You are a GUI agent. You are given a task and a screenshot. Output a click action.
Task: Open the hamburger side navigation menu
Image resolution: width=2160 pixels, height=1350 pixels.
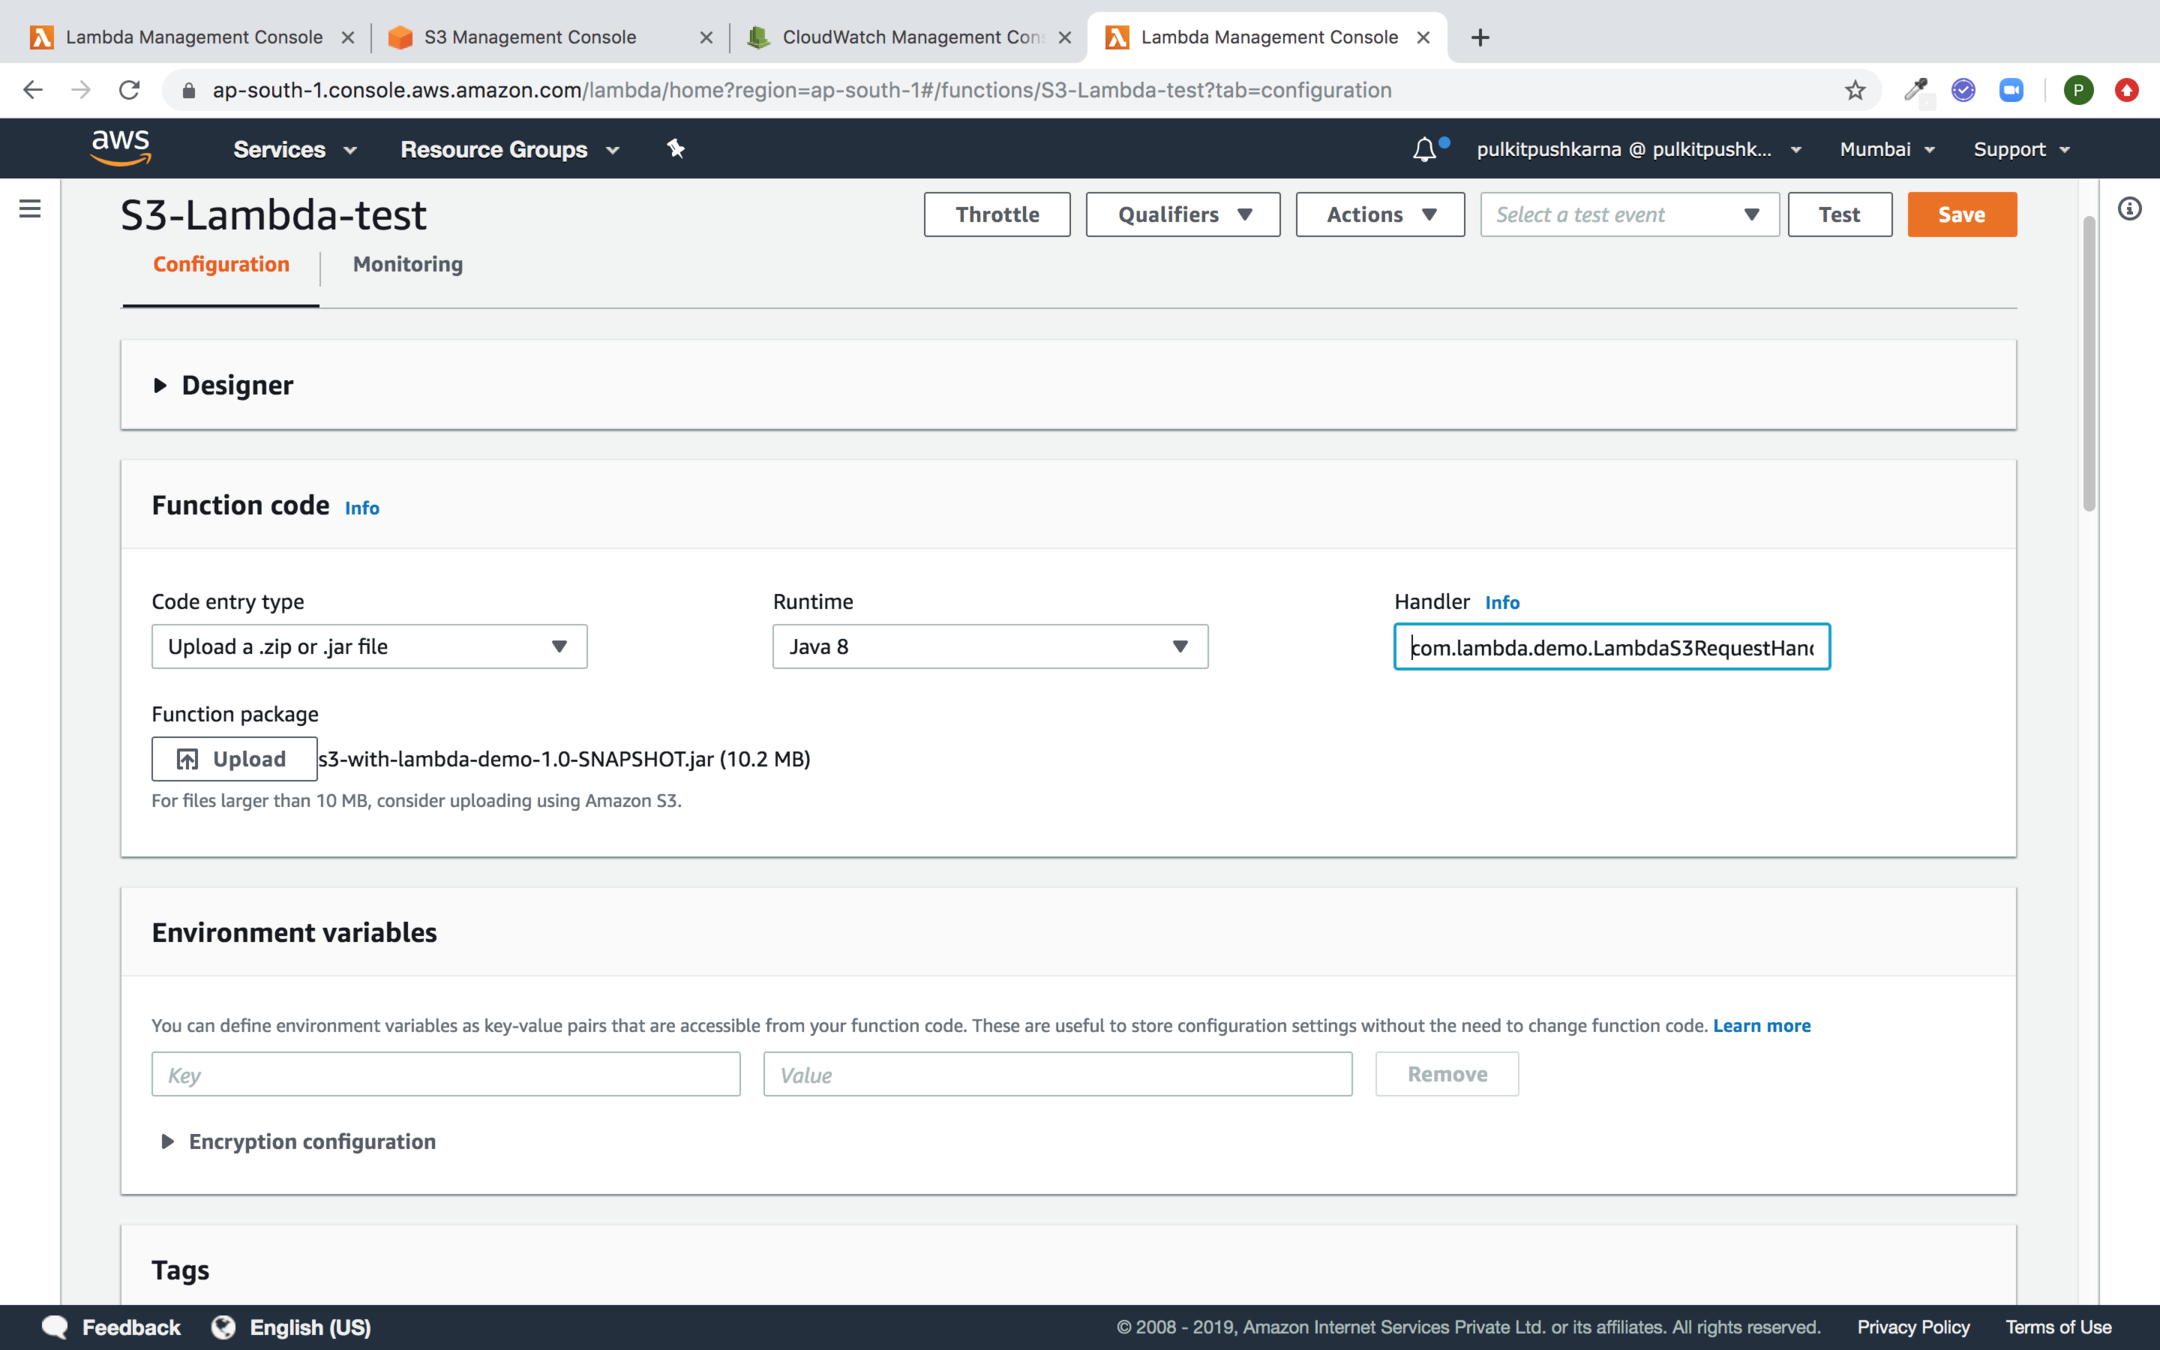coord(30,209)
